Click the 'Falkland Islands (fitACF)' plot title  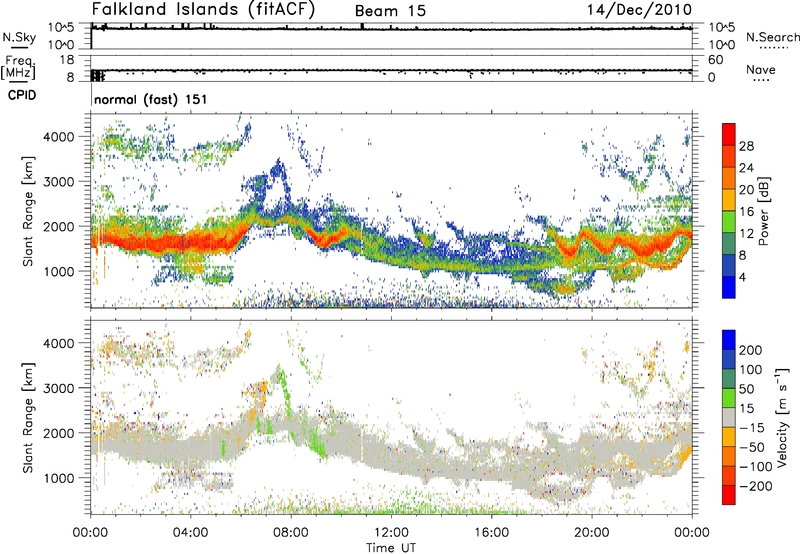203,10
